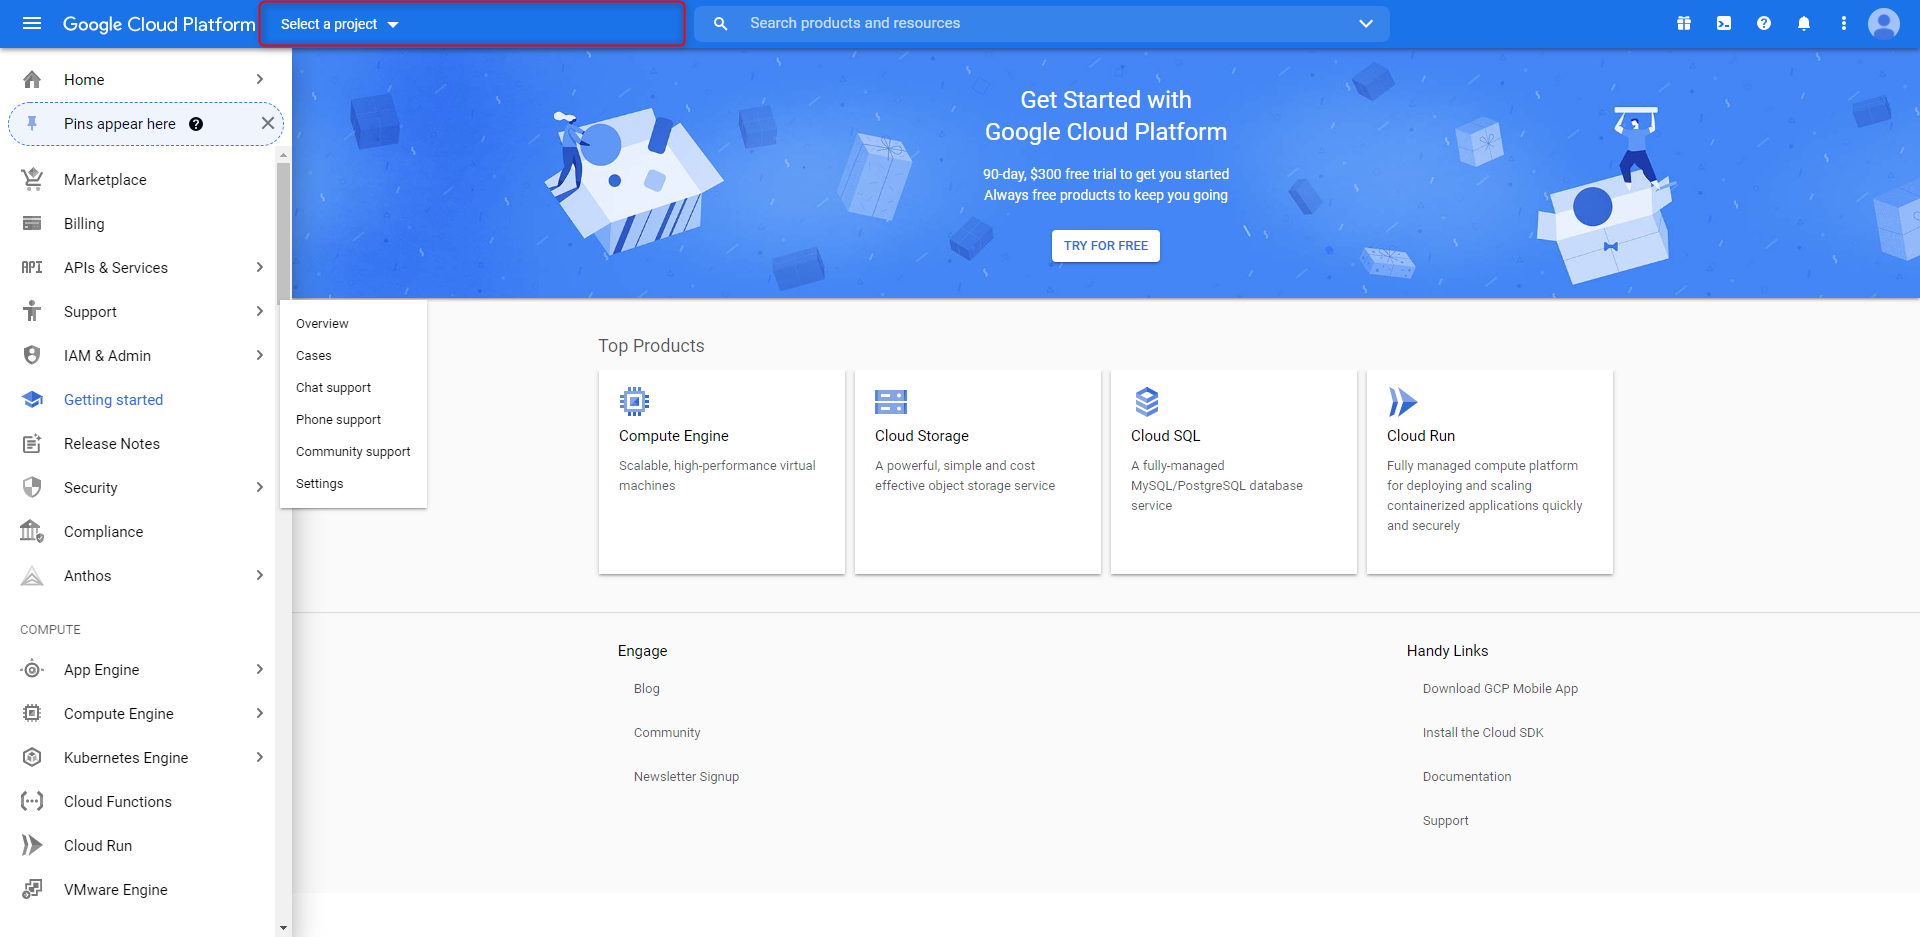This screenshot has width=1920, height=937.
Task: Expand the Security submenu chevron
Action: [x=259, y=487]
